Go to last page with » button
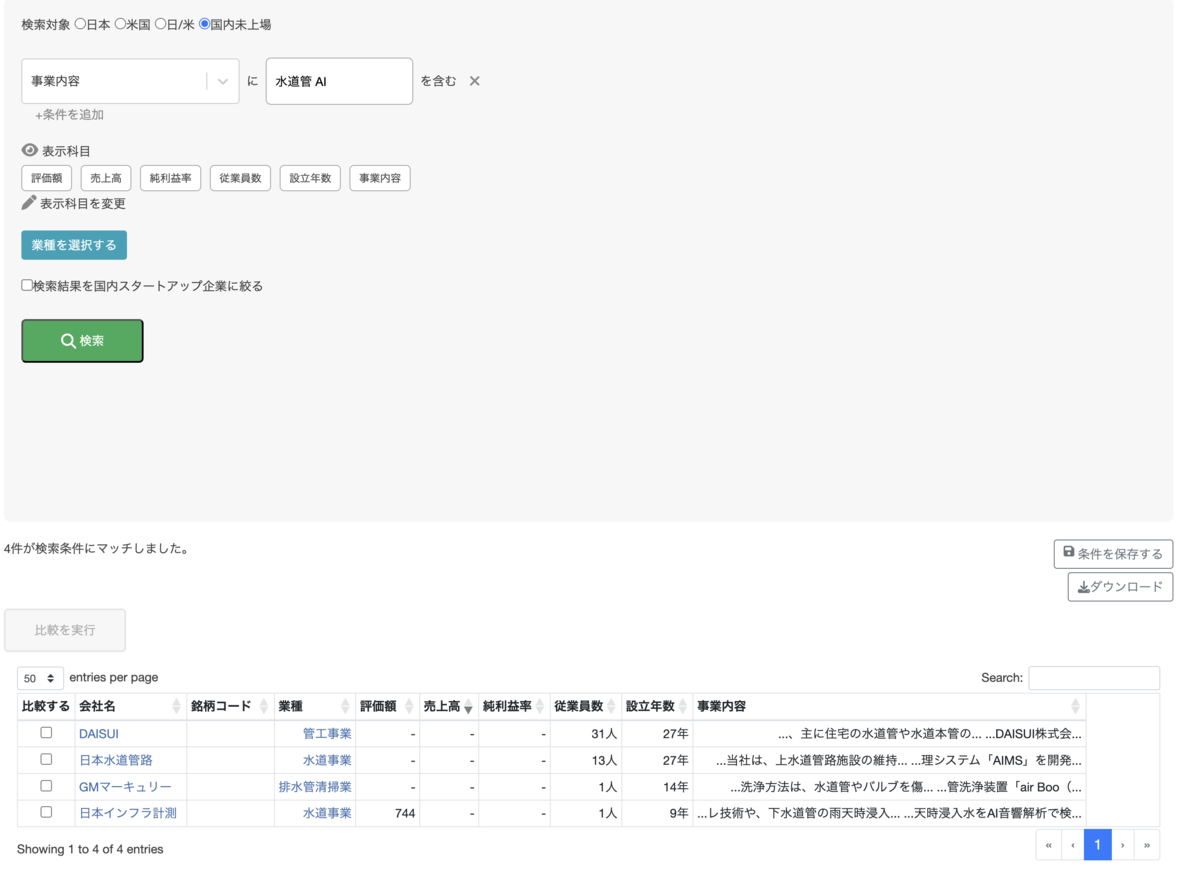This screenshot has height=880, width=1200. (1147, 845)
